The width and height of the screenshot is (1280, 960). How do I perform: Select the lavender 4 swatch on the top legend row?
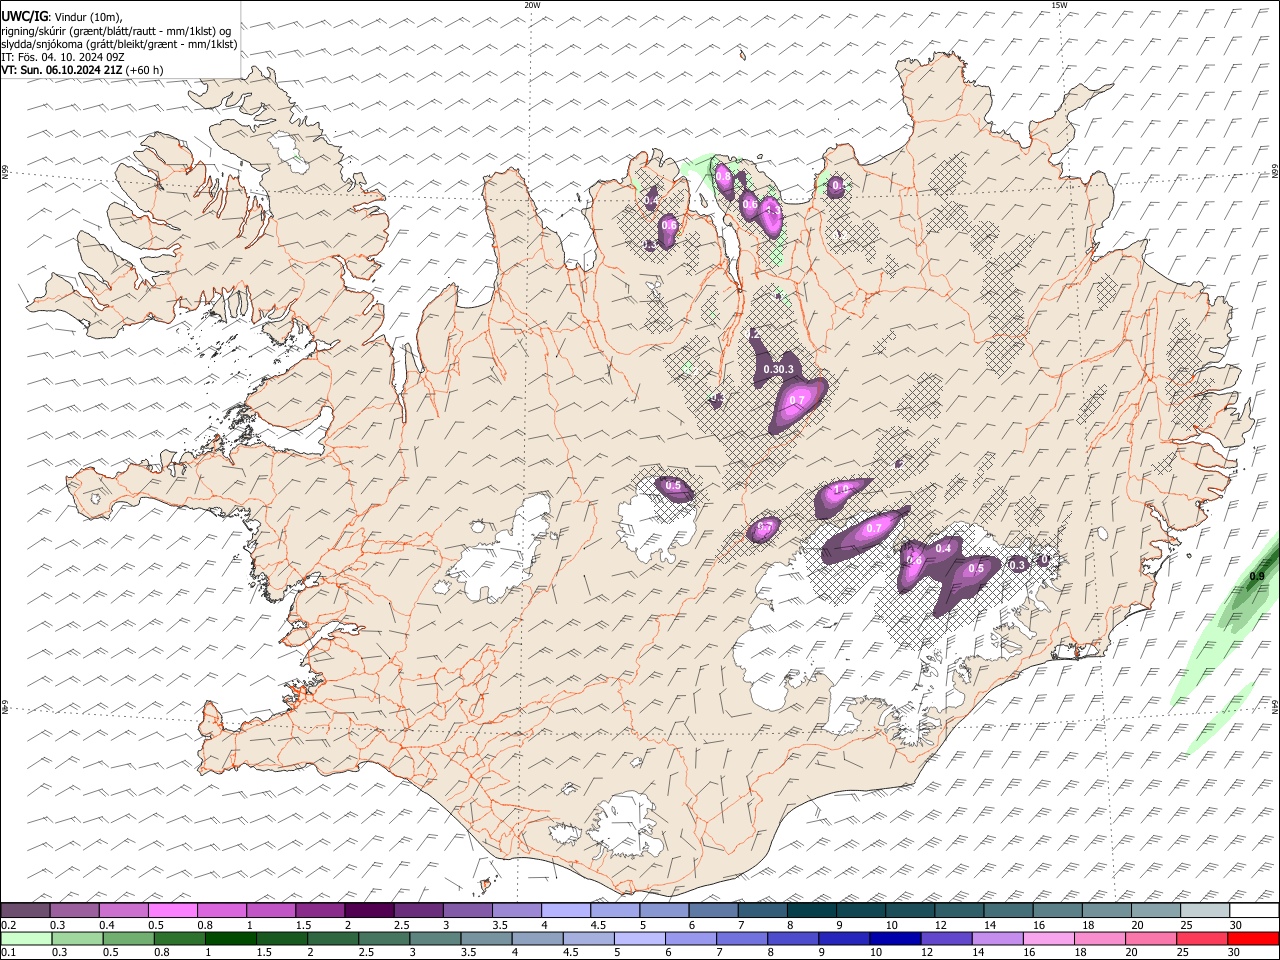pyautogui.click(x=564, y=910)
